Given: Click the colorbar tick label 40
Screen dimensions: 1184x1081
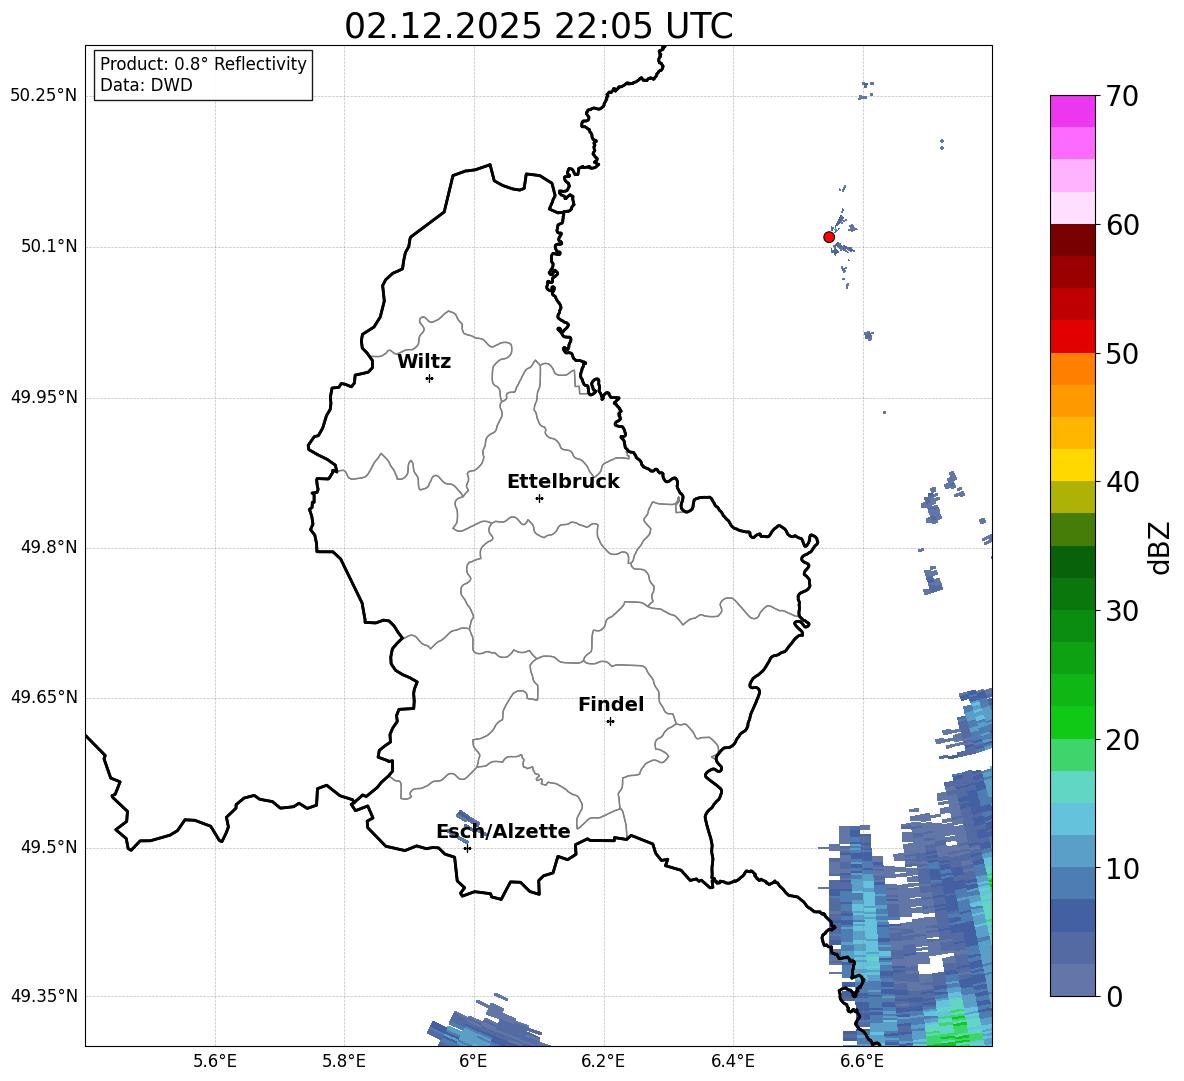Looking at the screenshot, I should point(1122,482).
